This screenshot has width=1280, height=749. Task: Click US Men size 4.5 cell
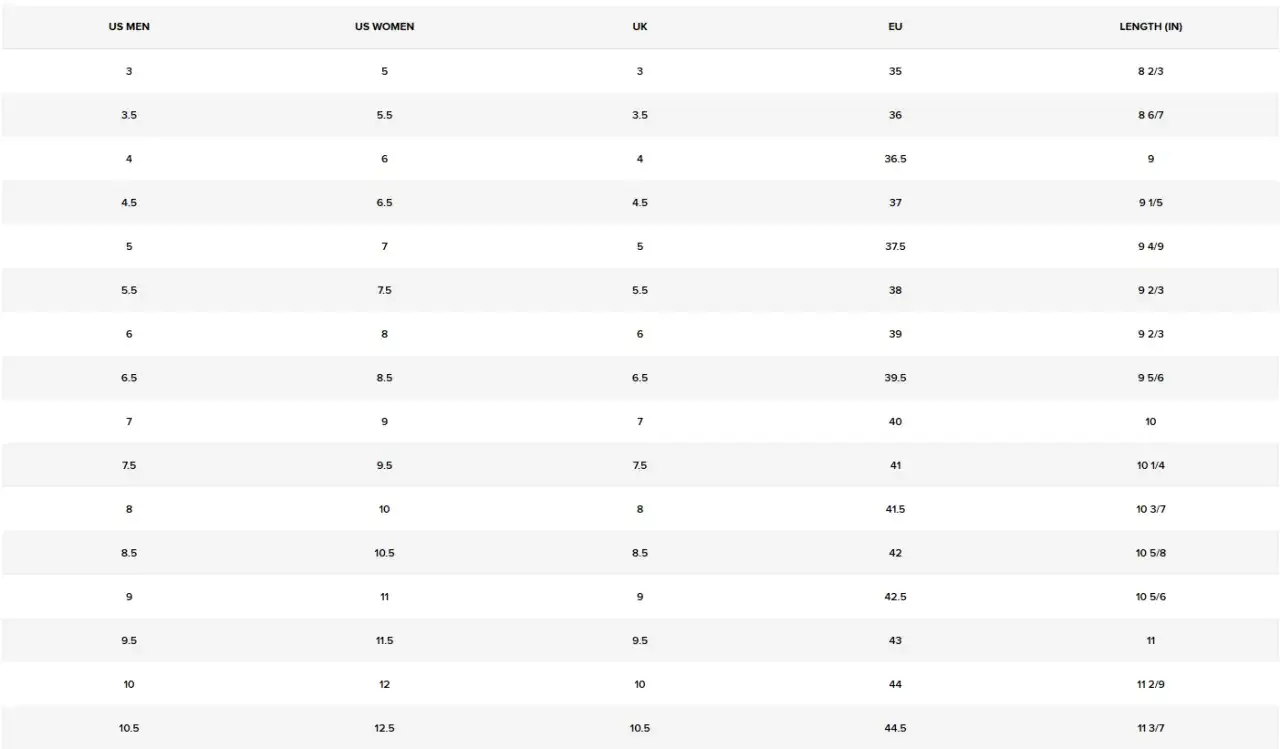pyautogui.click(x=129, y=203)
